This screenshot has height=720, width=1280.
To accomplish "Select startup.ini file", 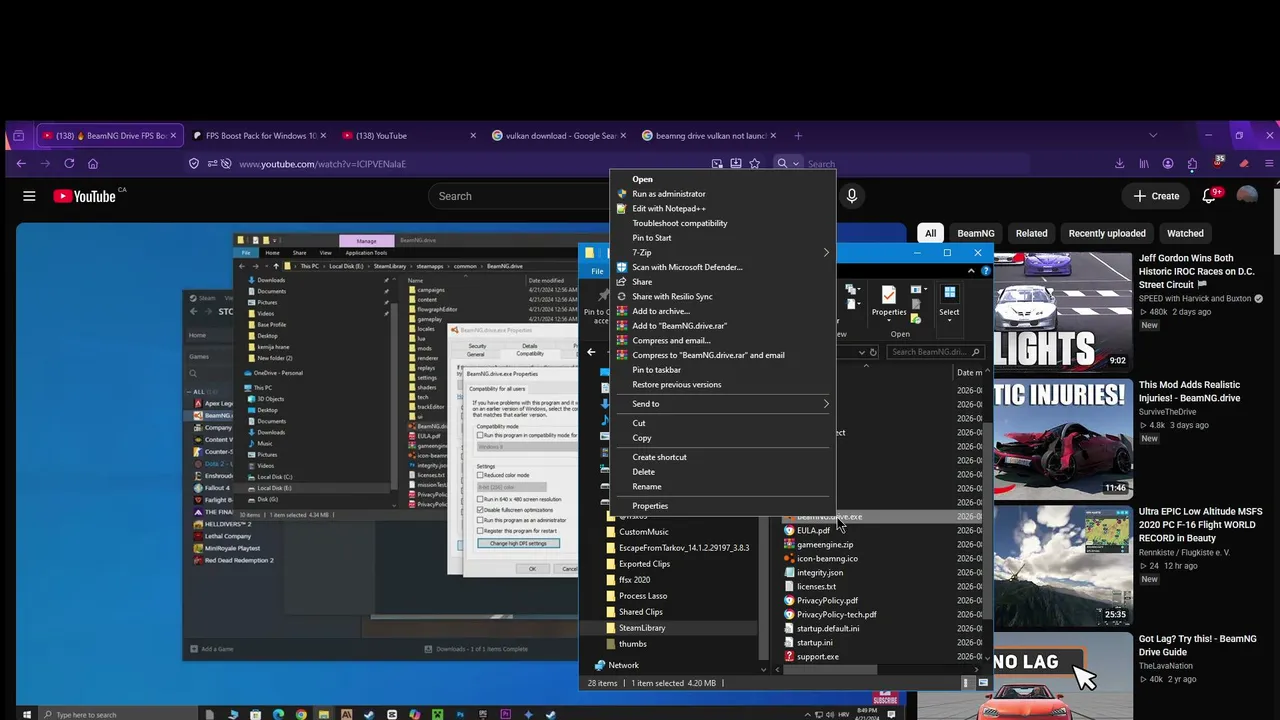I will coord(815,643).
